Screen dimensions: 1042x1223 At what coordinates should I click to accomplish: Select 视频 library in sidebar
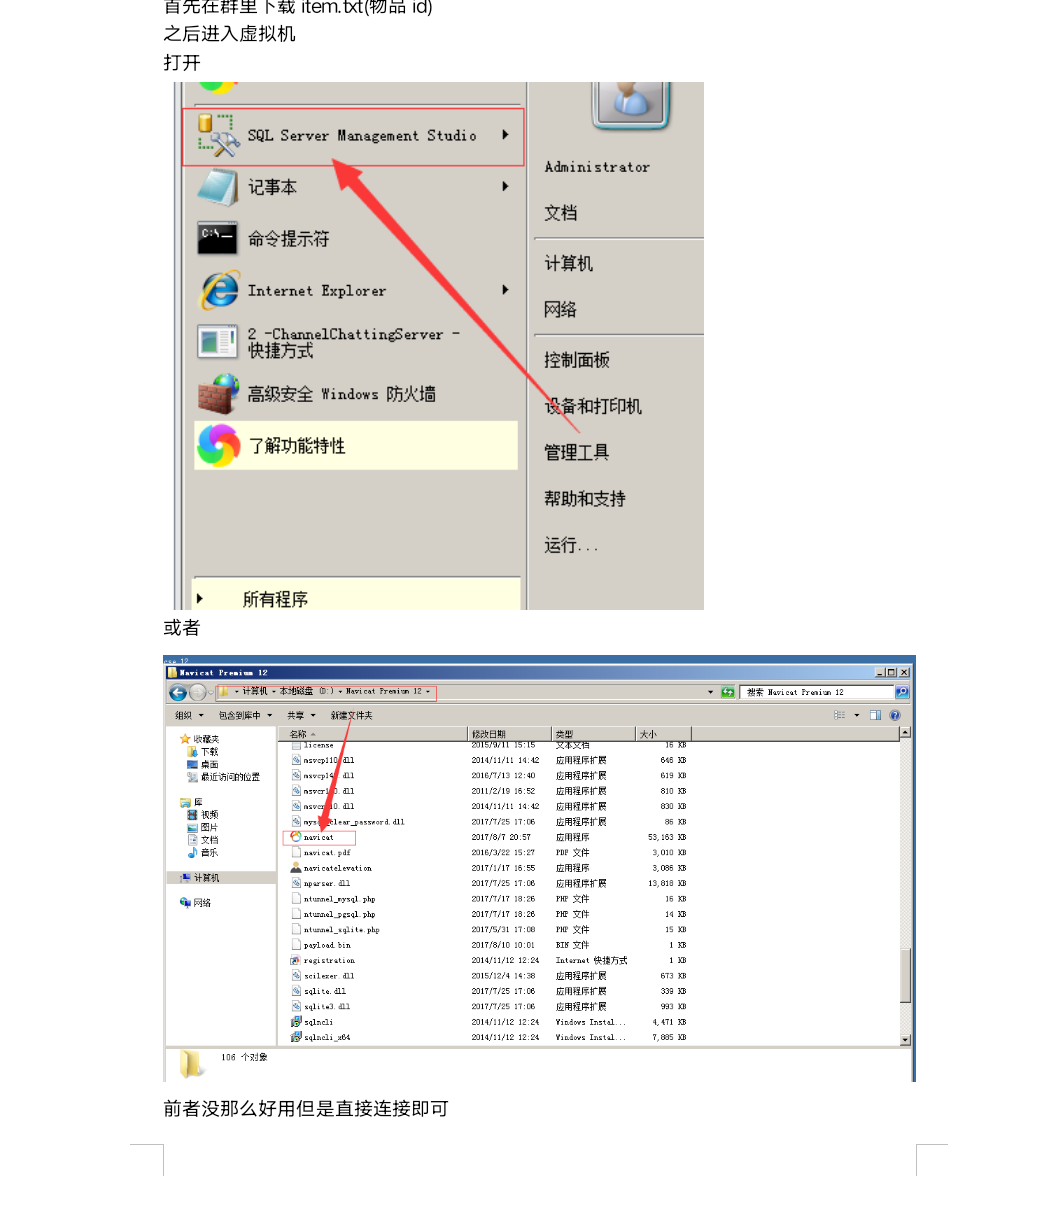click(x=209, y=815)
